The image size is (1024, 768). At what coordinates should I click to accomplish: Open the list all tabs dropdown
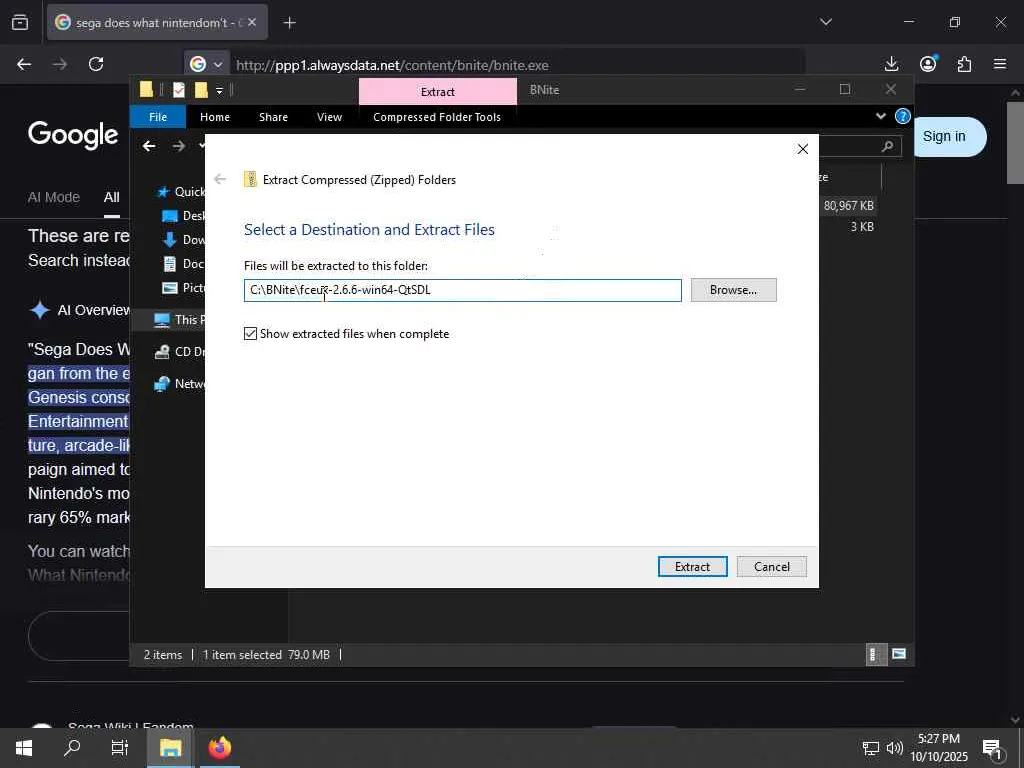coord(825,22)
